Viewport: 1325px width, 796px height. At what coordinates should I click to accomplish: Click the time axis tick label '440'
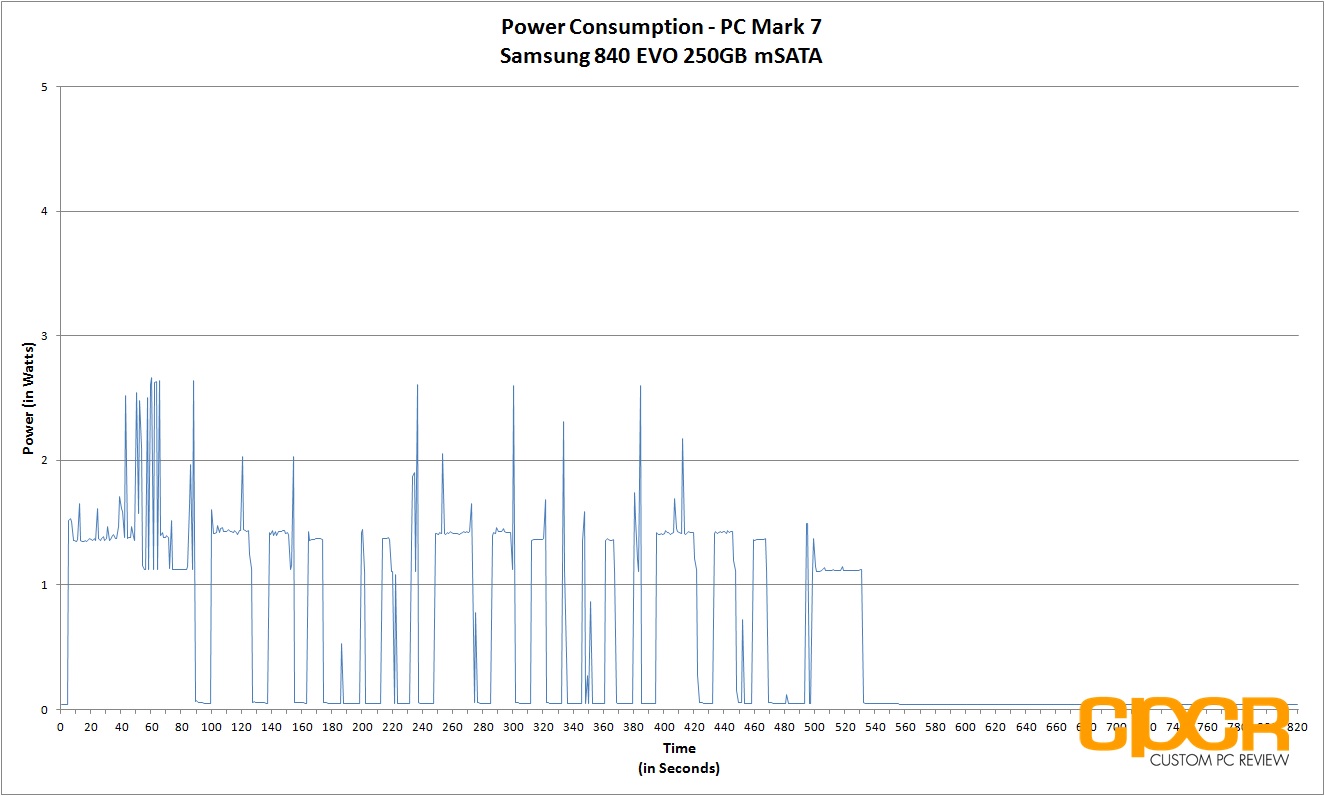pyautogui.click(x=724, y=727)
